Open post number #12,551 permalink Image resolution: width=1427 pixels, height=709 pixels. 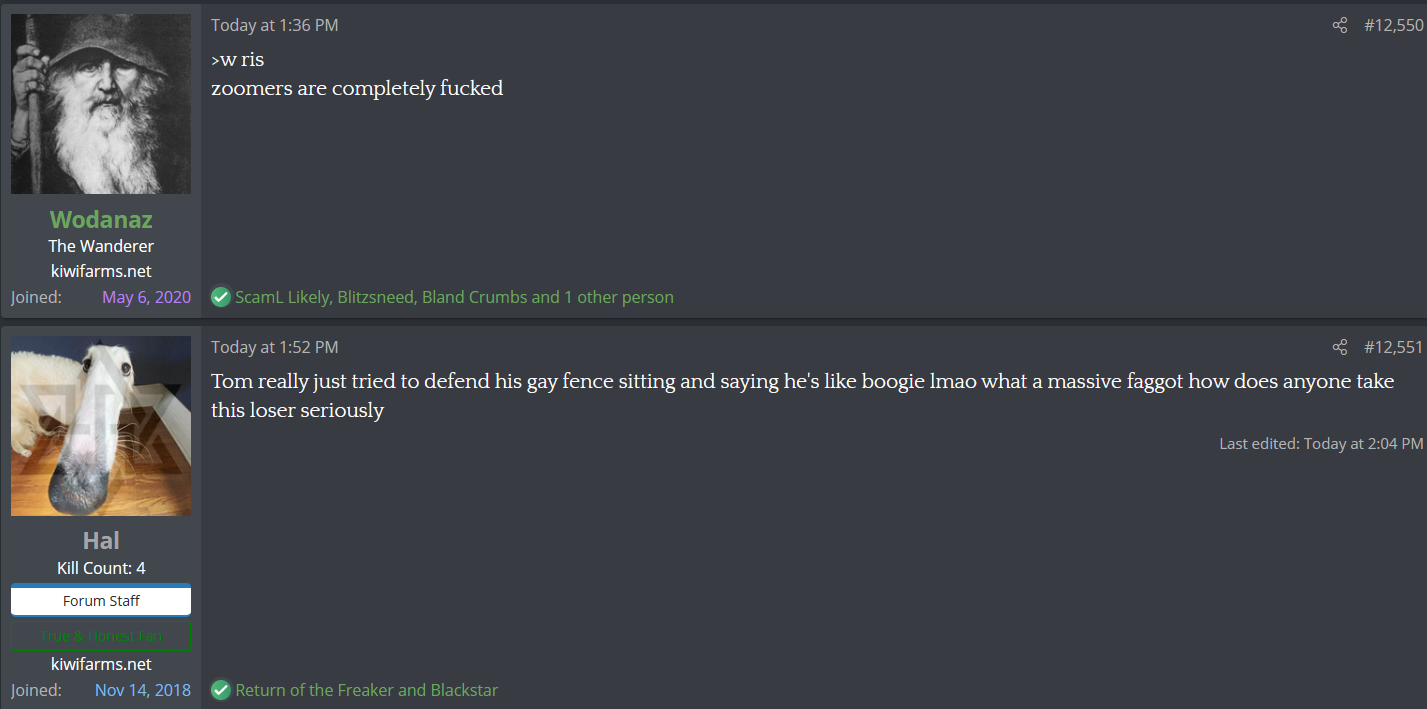pyautogui.click(x=1393, y=347)
